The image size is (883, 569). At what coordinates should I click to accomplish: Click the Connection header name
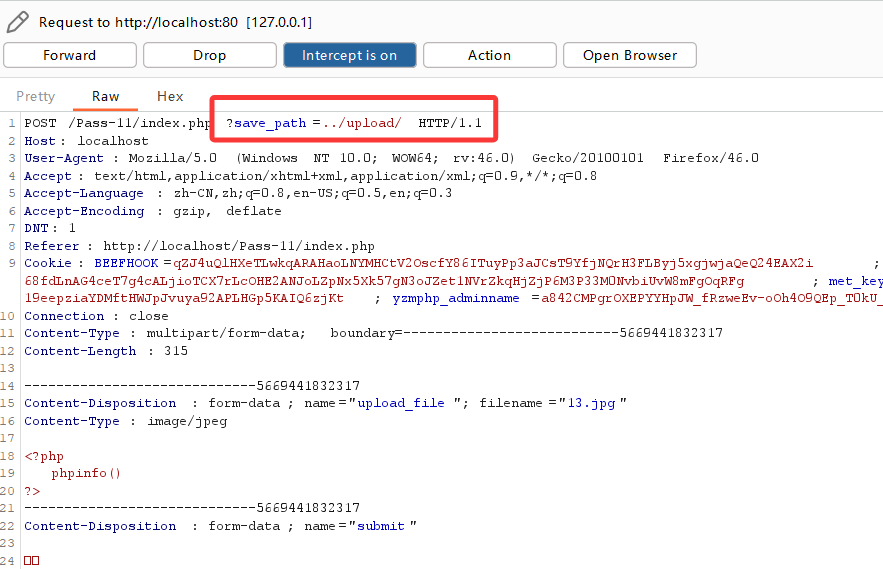point(64,316)
